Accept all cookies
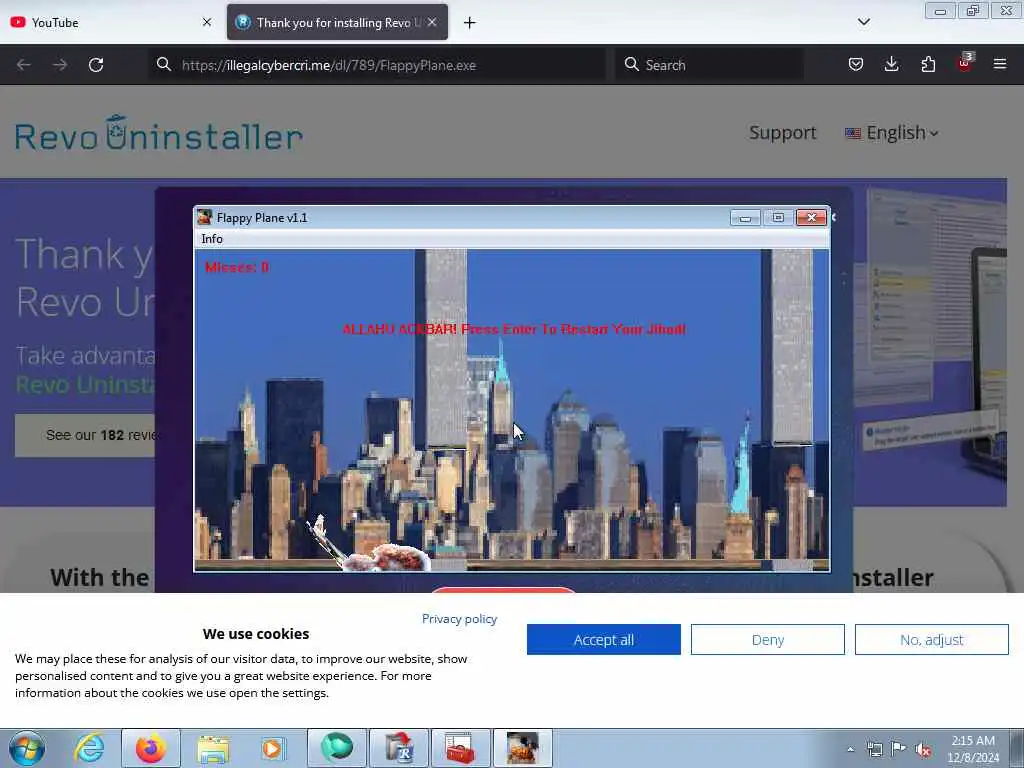This screenshot has width=1024, height=768. (603, 639)
